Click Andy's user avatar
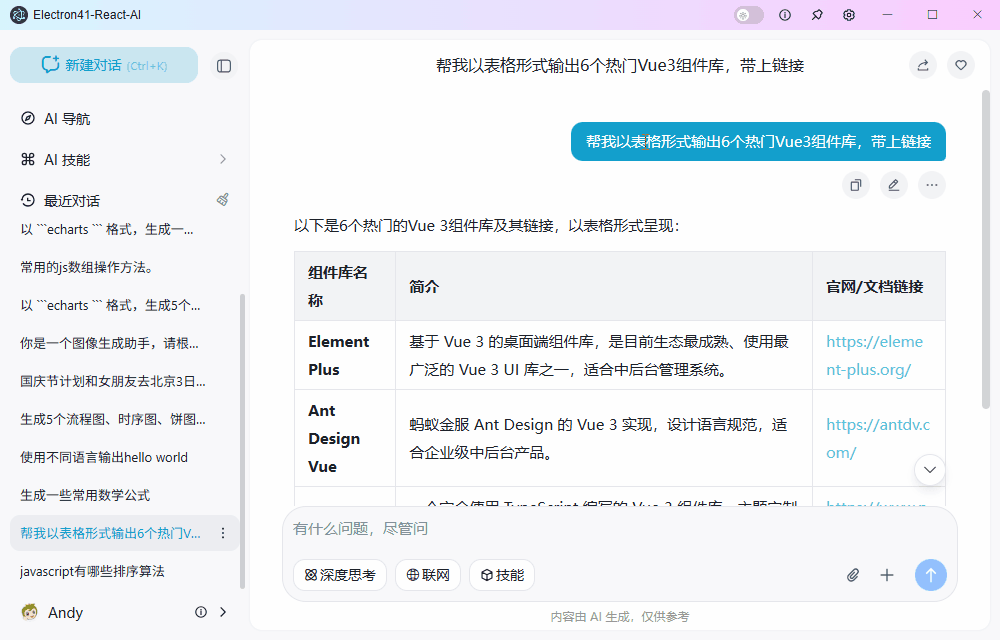 point(29,612)
